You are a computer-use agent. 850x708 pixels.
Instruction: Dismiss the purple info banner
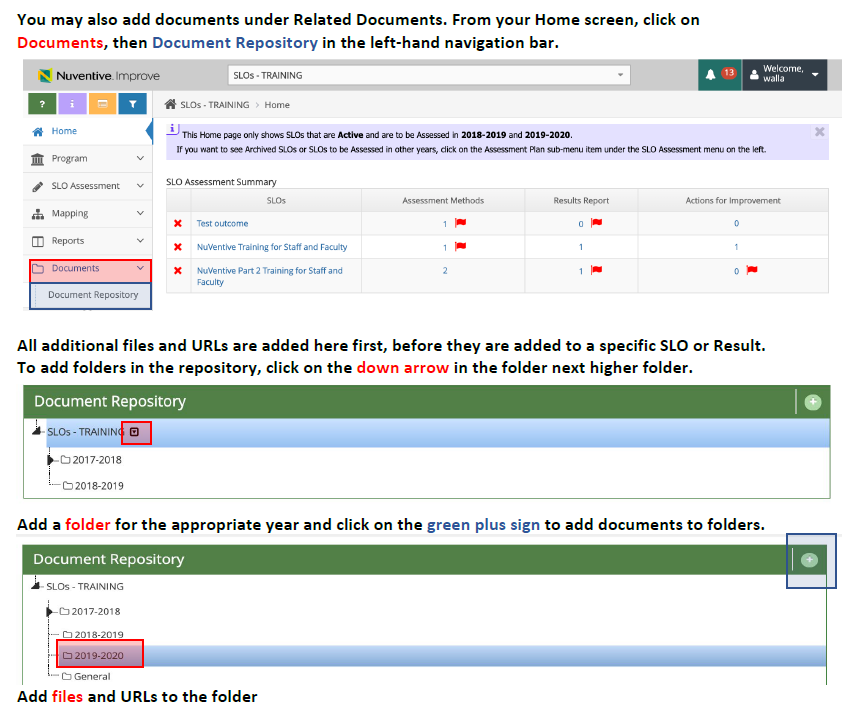click(x=819, y=132)
